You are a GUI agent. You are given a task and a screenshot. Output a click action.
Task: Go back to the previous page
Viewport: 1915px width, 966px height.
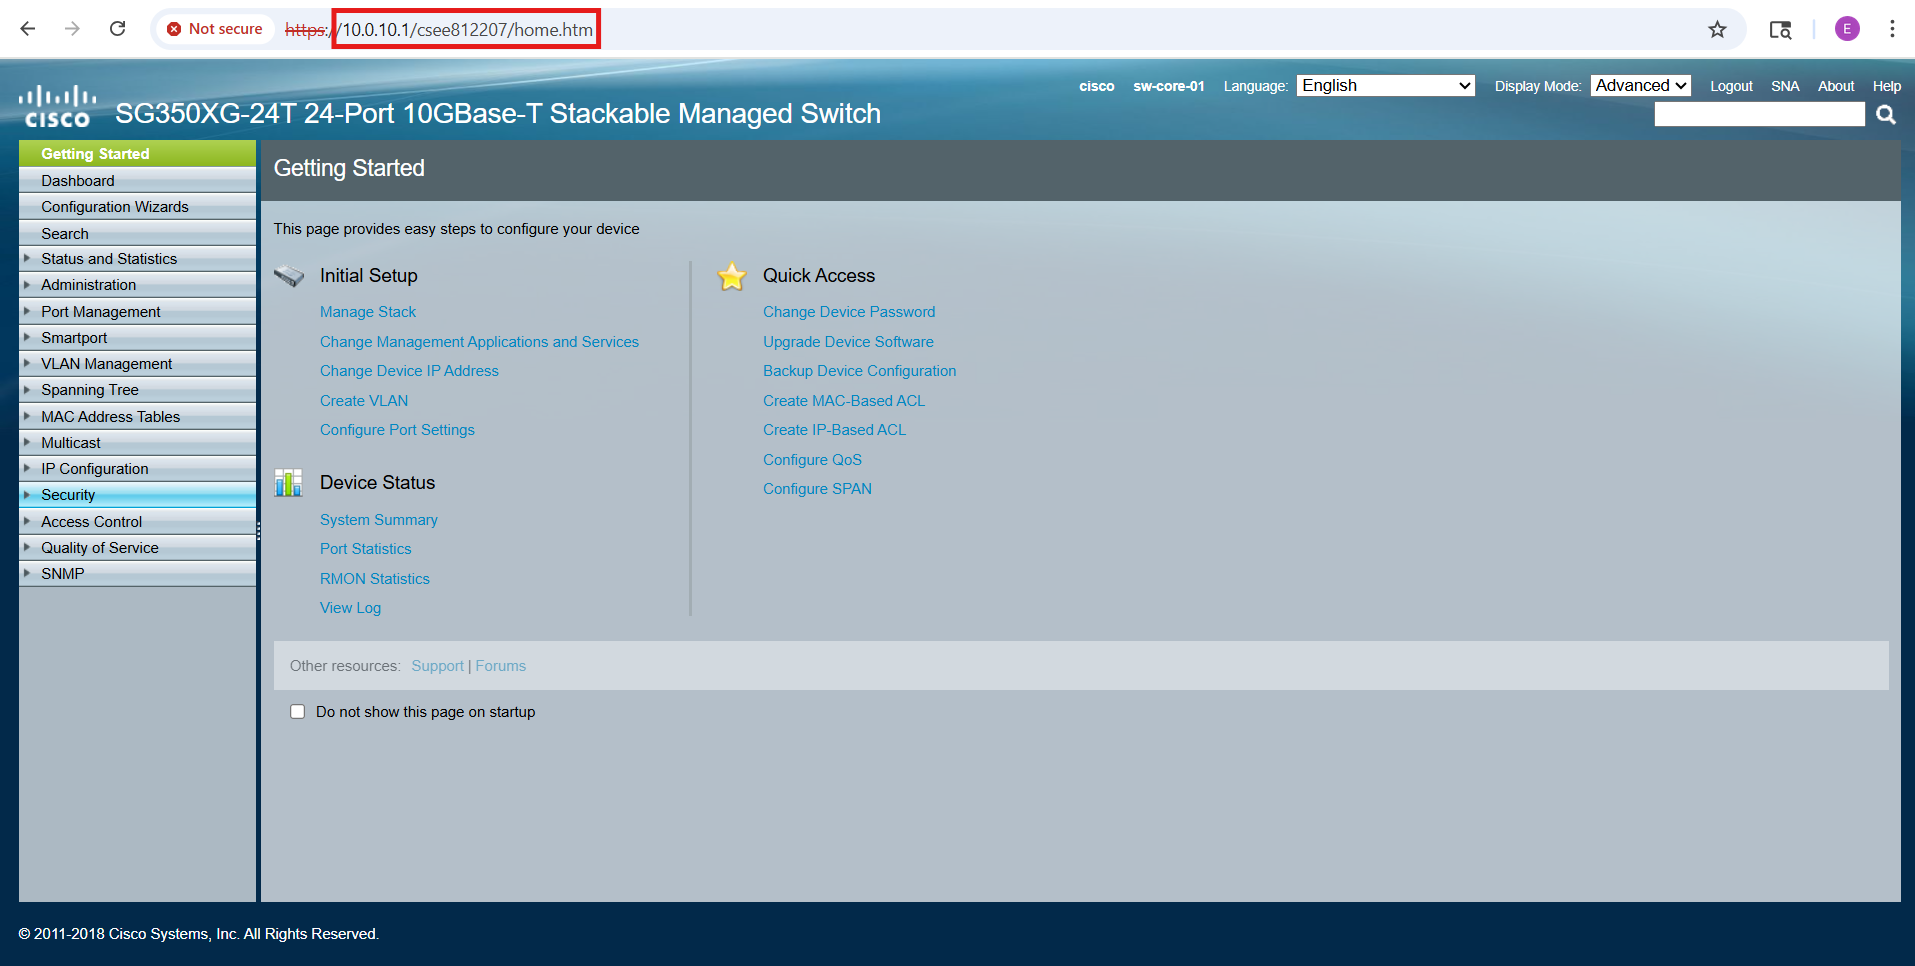tap(28, 29)
